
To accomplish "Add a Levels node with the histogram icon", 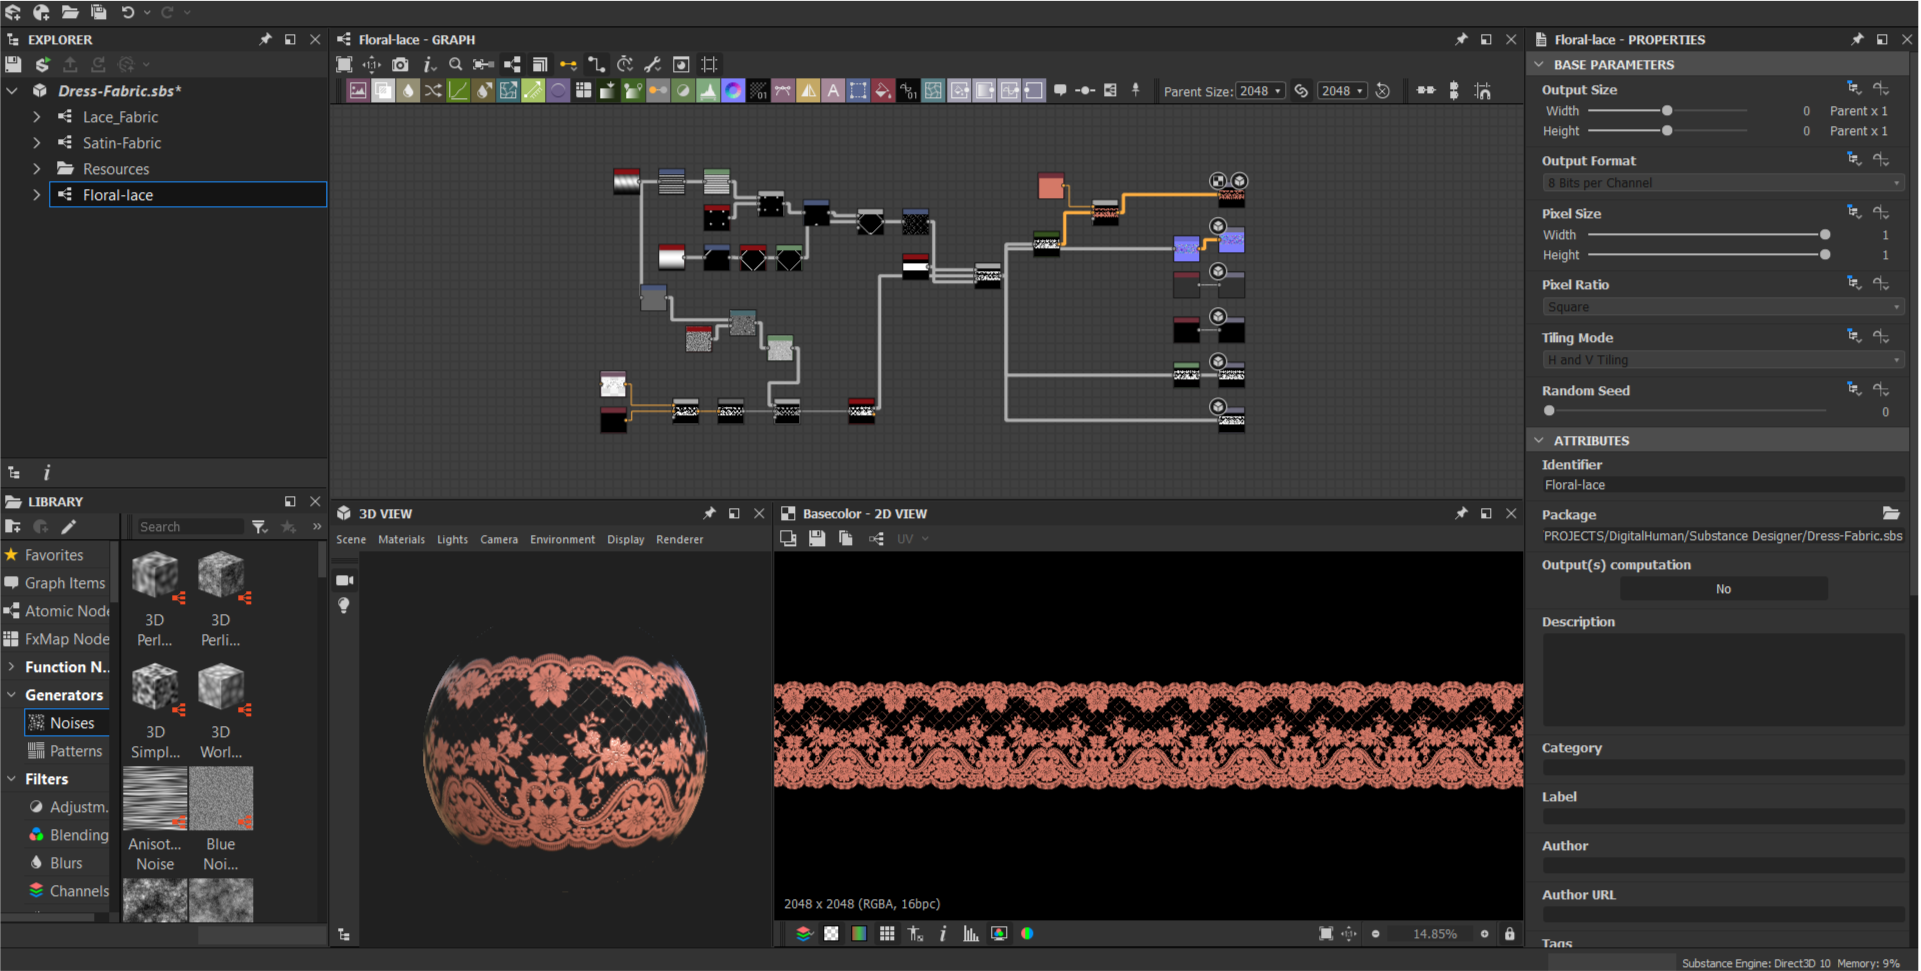I will click(708, 91).
